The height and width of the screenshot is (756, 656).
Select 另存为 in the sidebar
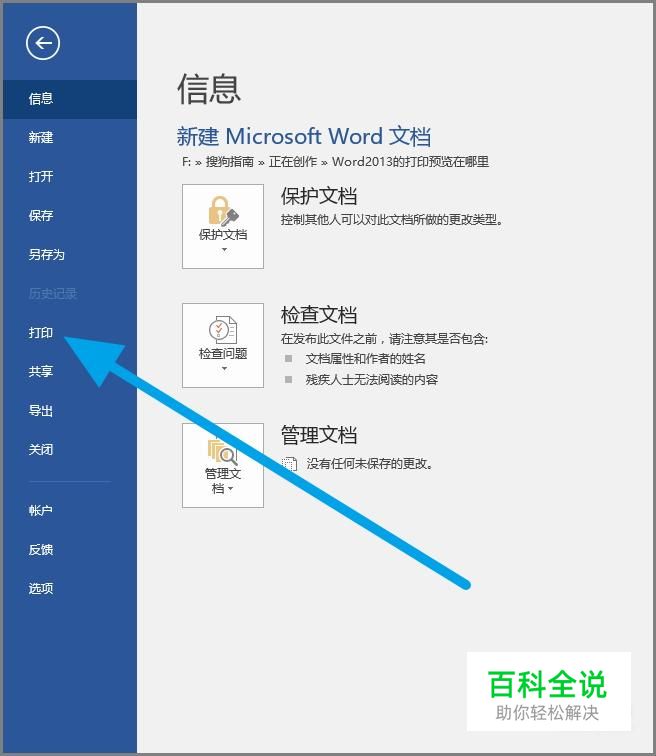[70, 255]
